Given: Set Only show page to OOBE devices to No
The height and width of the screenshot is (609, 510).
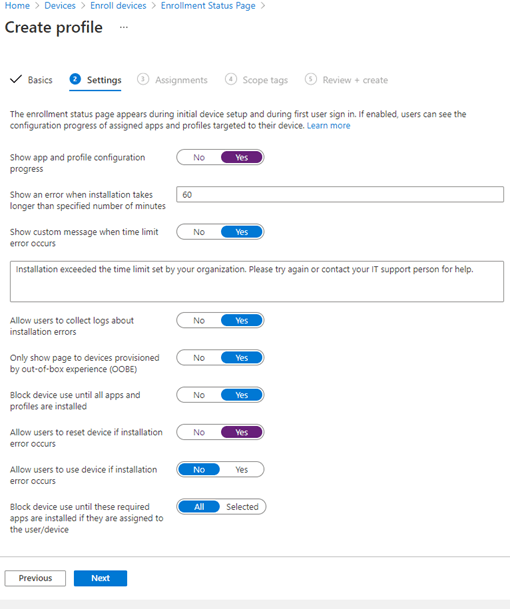Looking at the screenshot, I should point(199,358).
